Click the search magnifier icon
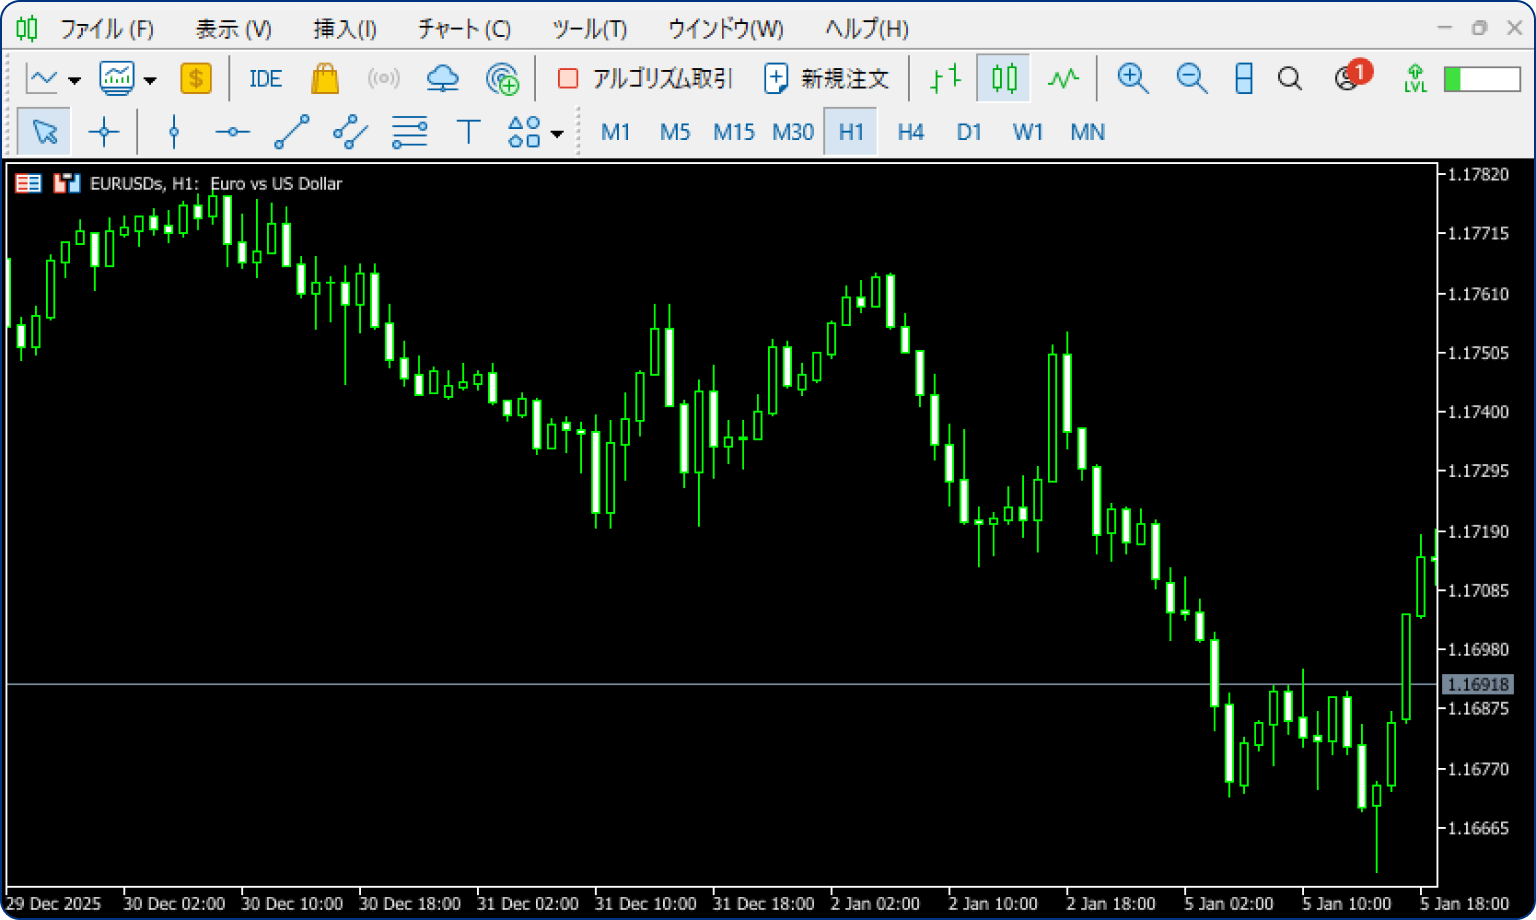 (1290, 79)
